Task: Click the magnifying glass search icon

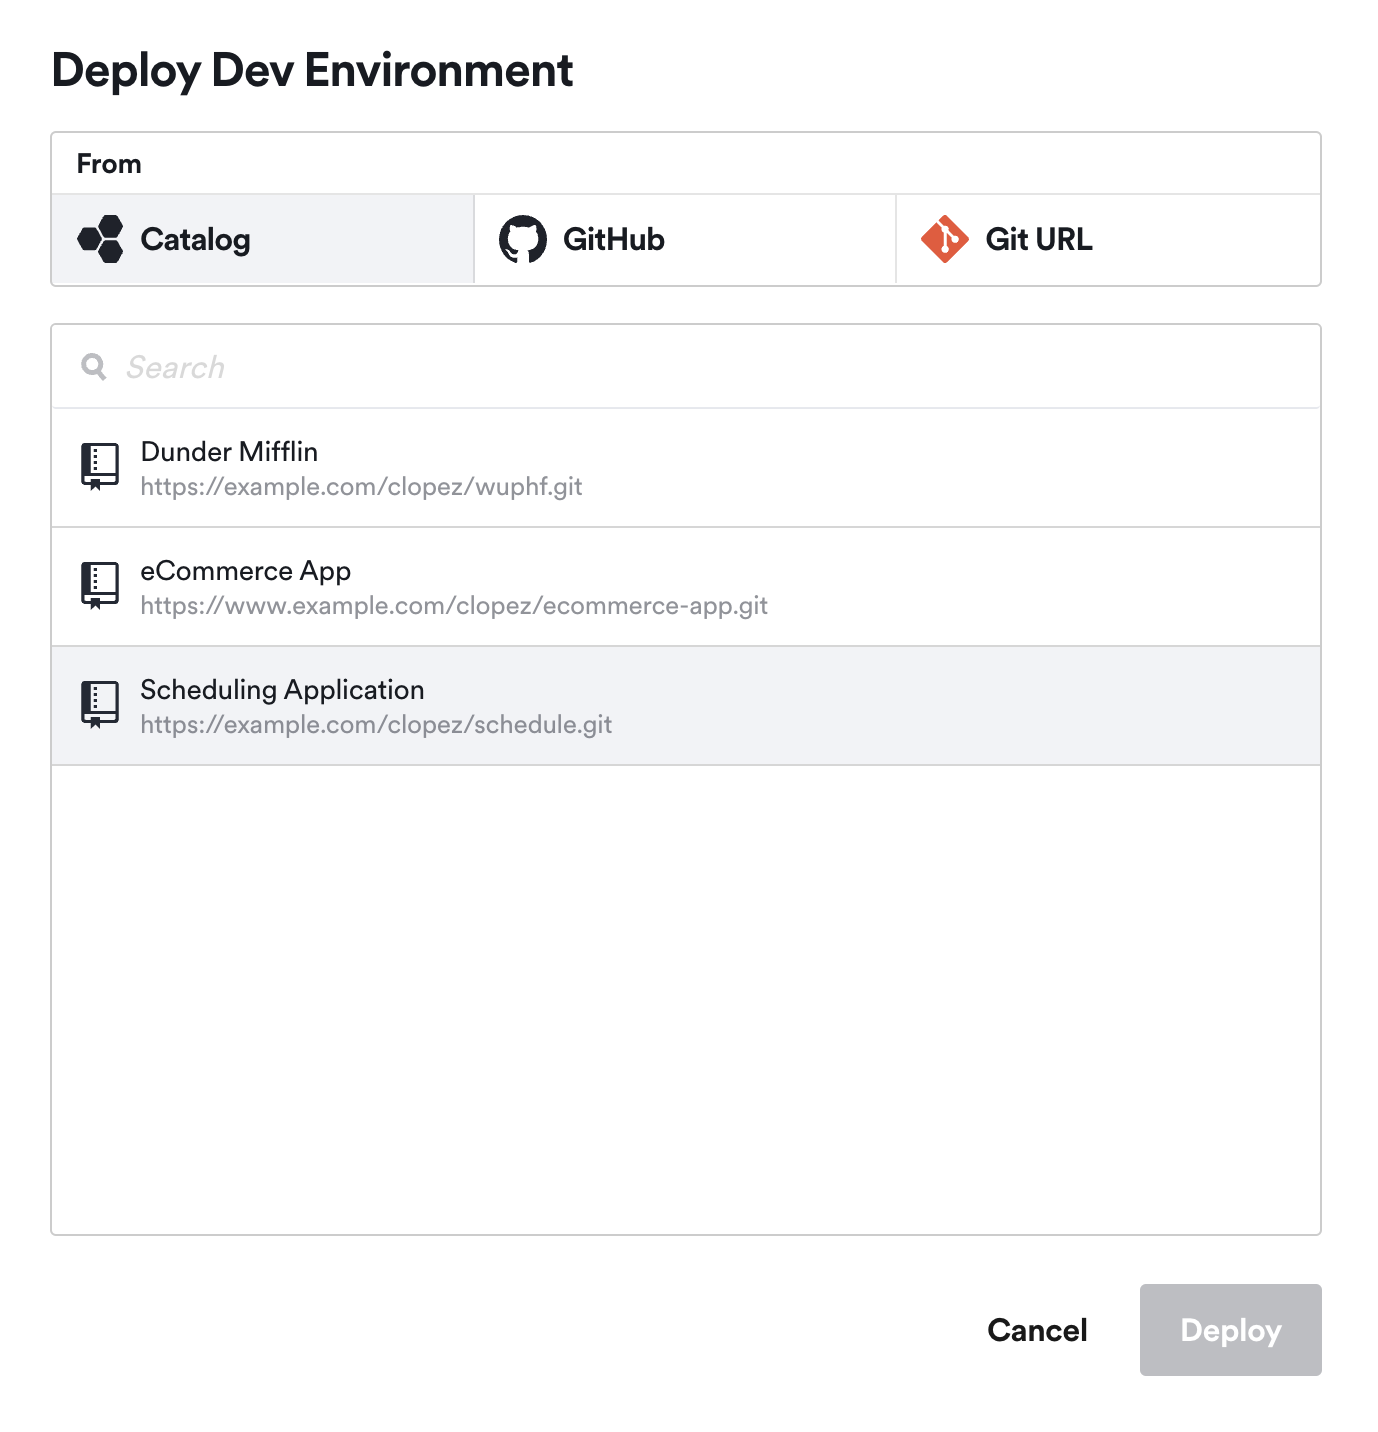Action: pos(93,366)
